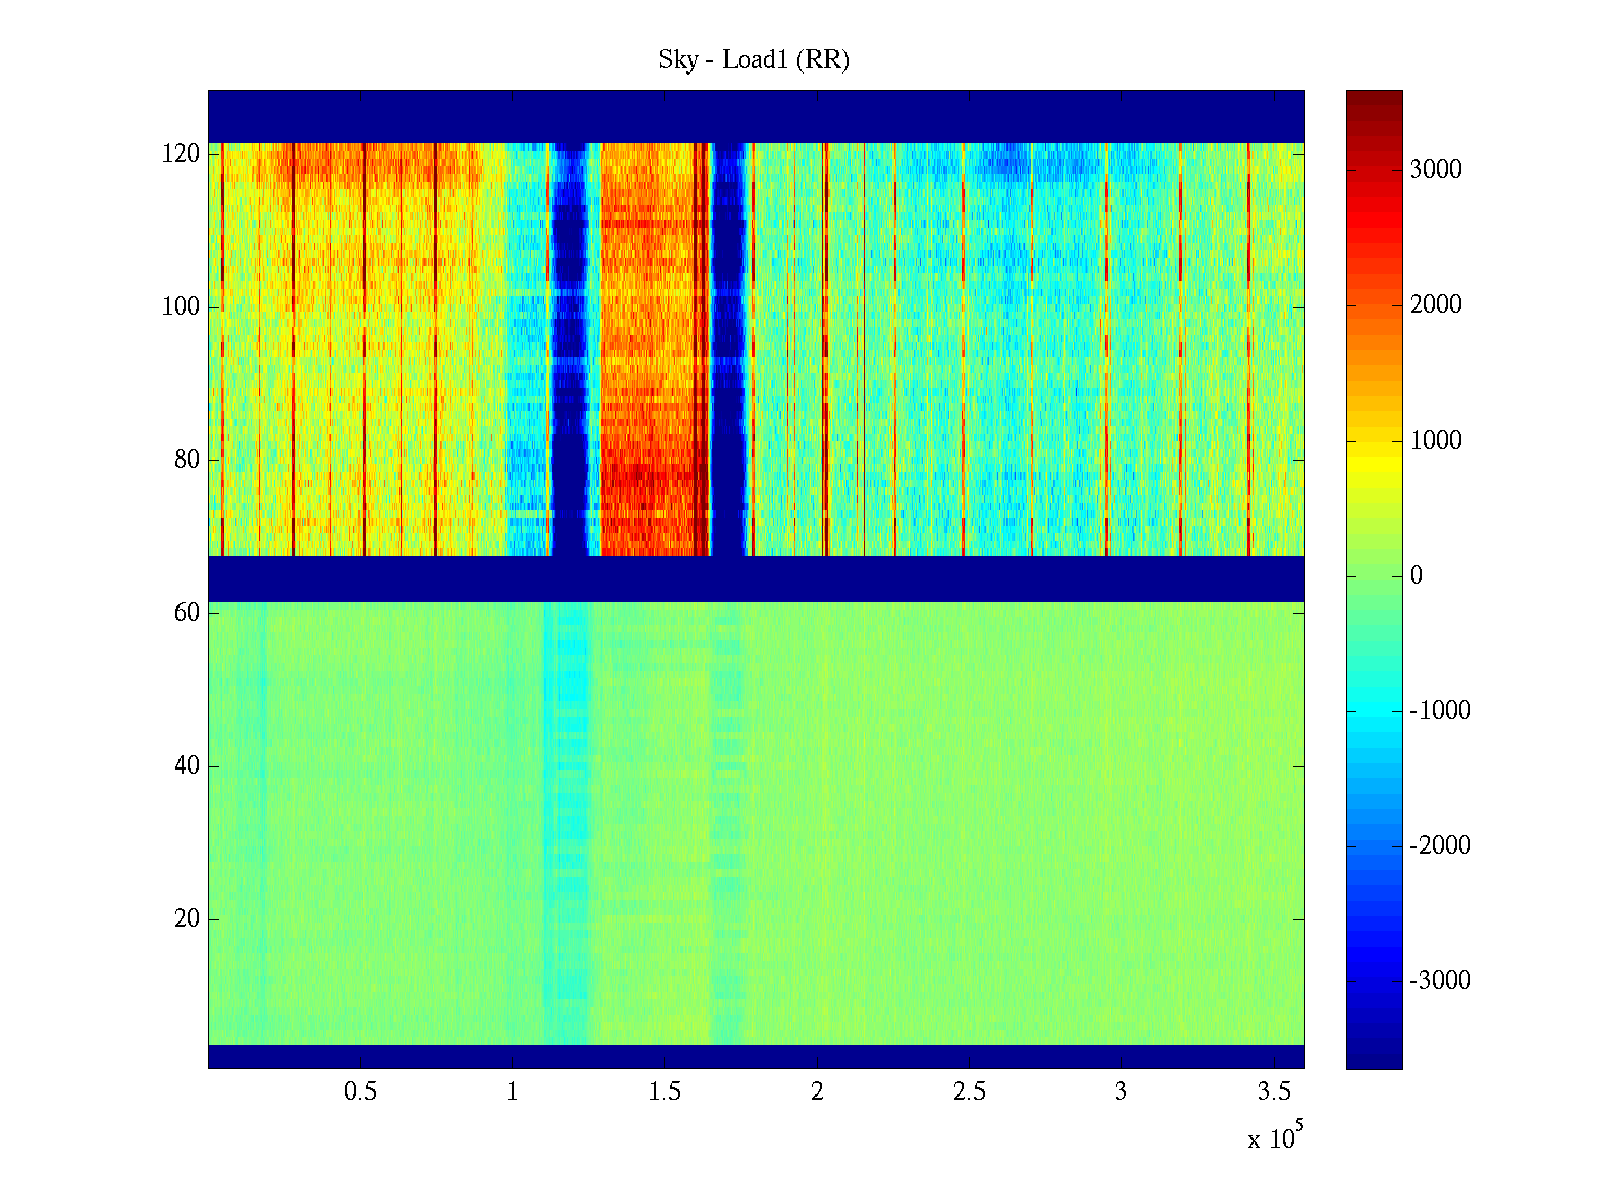Click the x-axis tick label 2.5

point(969,1092)
